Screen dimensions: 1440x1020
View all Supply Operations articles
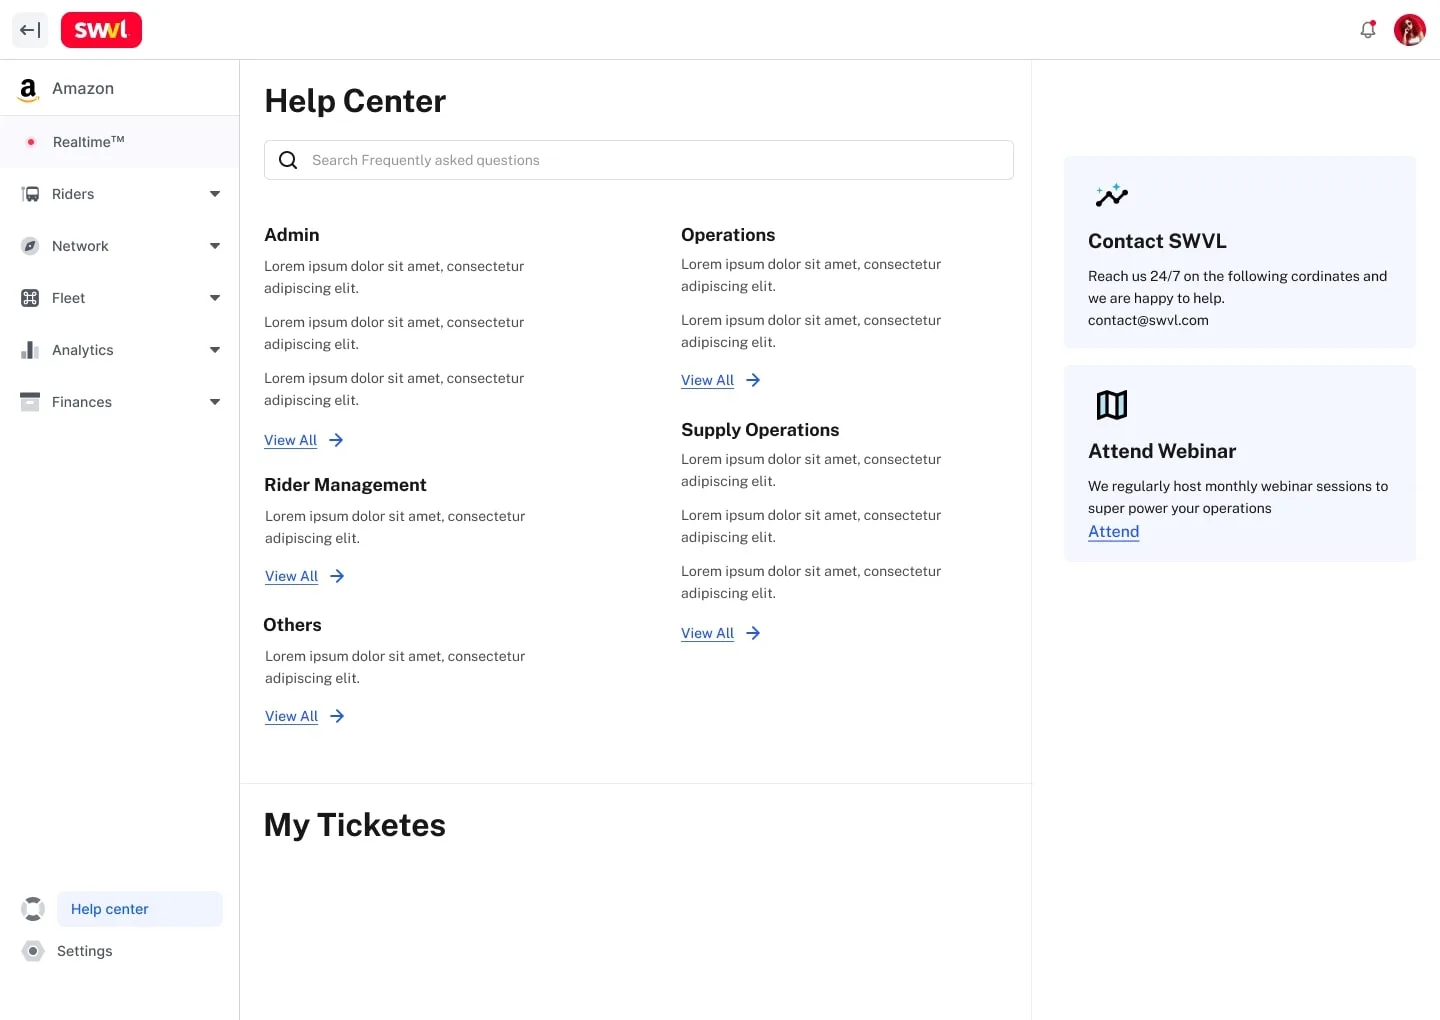707,633
